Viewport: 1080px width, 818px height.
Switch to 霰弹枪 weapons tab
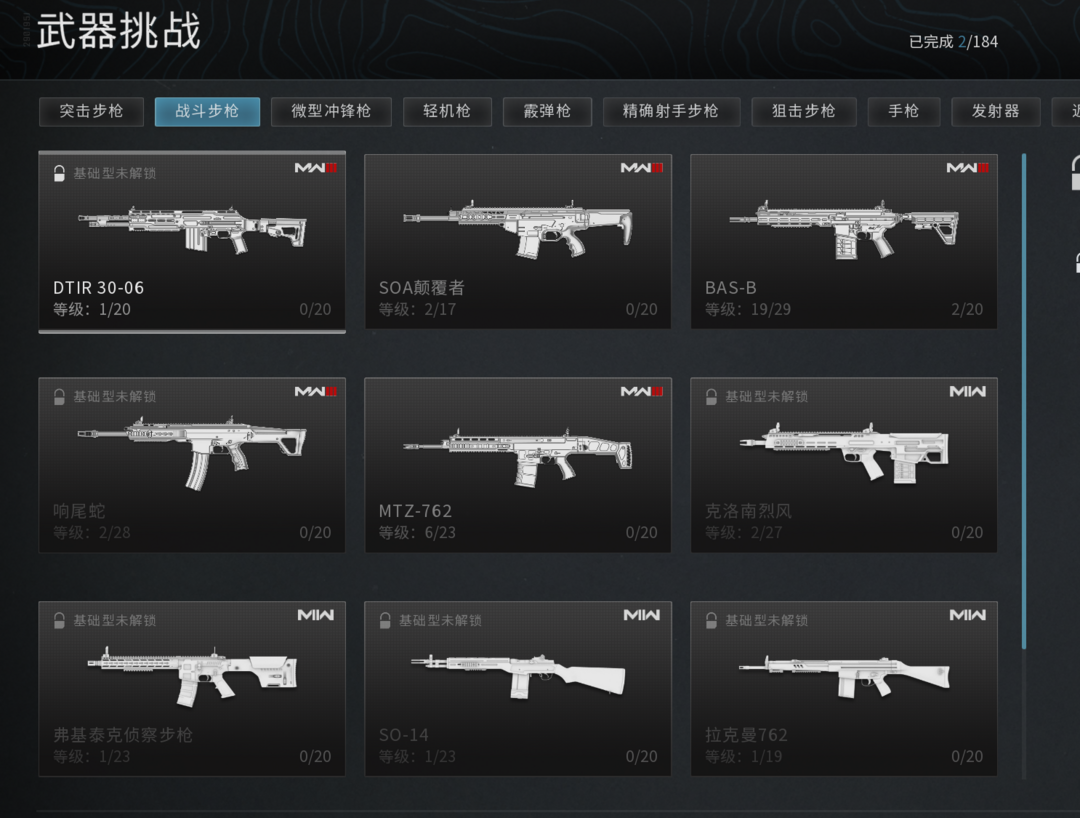click(547, 112)
